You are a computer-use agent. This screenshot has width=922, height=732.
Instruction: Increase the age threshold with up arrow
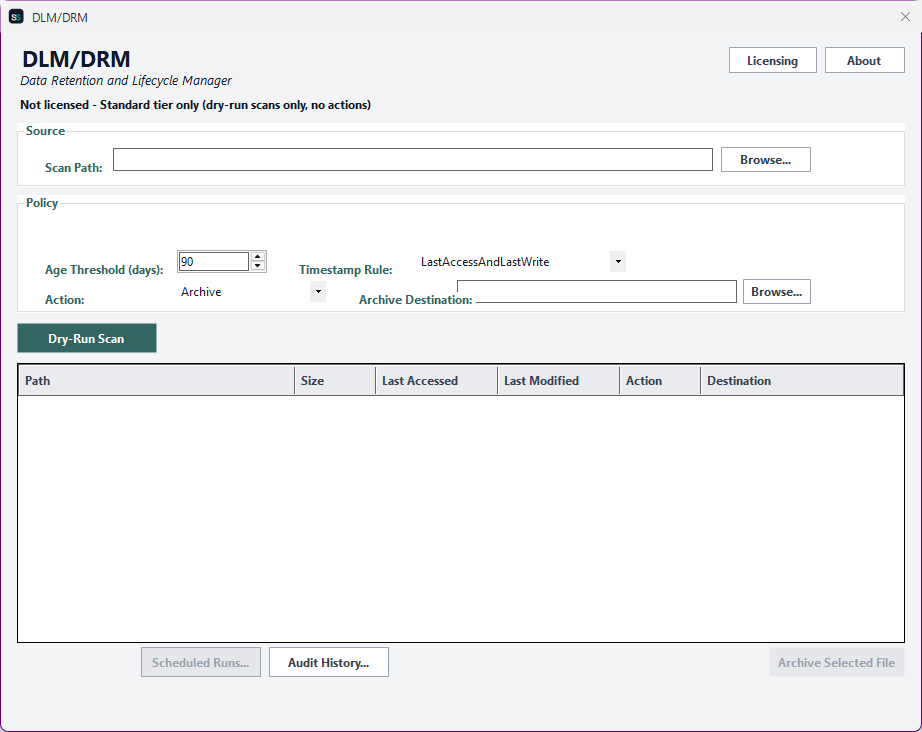point(258,257)
